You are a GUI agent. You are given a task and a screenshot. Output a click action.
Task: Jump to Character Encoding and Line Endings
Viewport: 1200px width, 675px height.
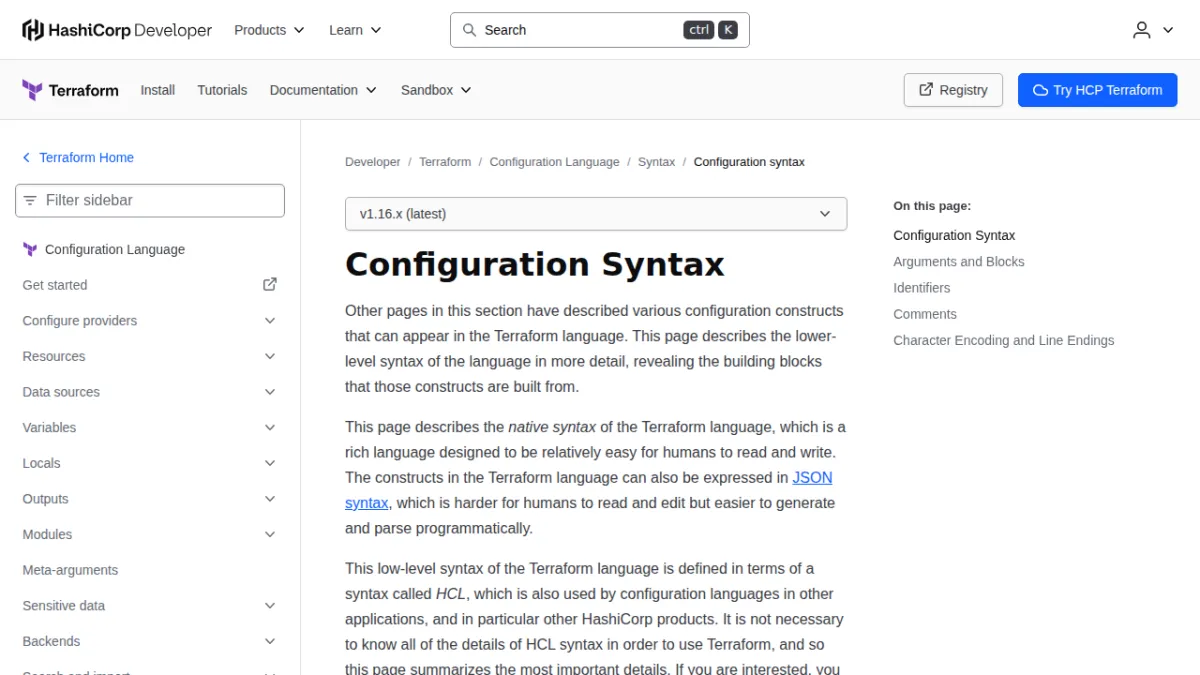(1004, 340)
